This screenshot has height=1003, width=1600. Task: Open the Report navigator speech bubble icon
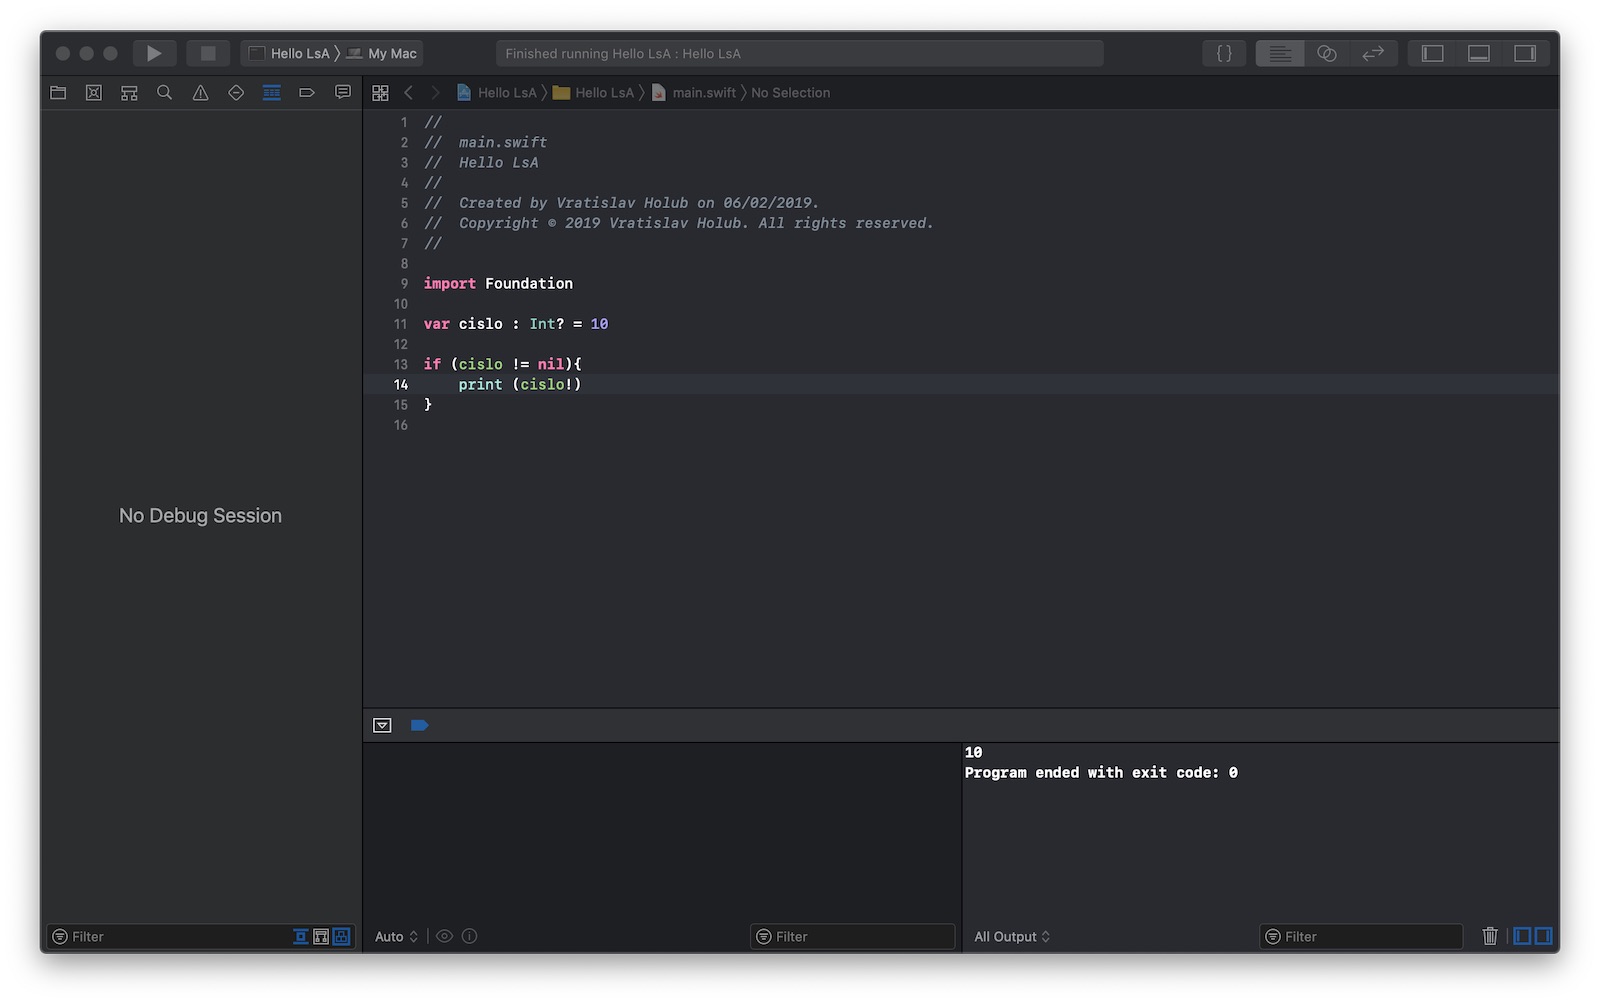(343, 93)
